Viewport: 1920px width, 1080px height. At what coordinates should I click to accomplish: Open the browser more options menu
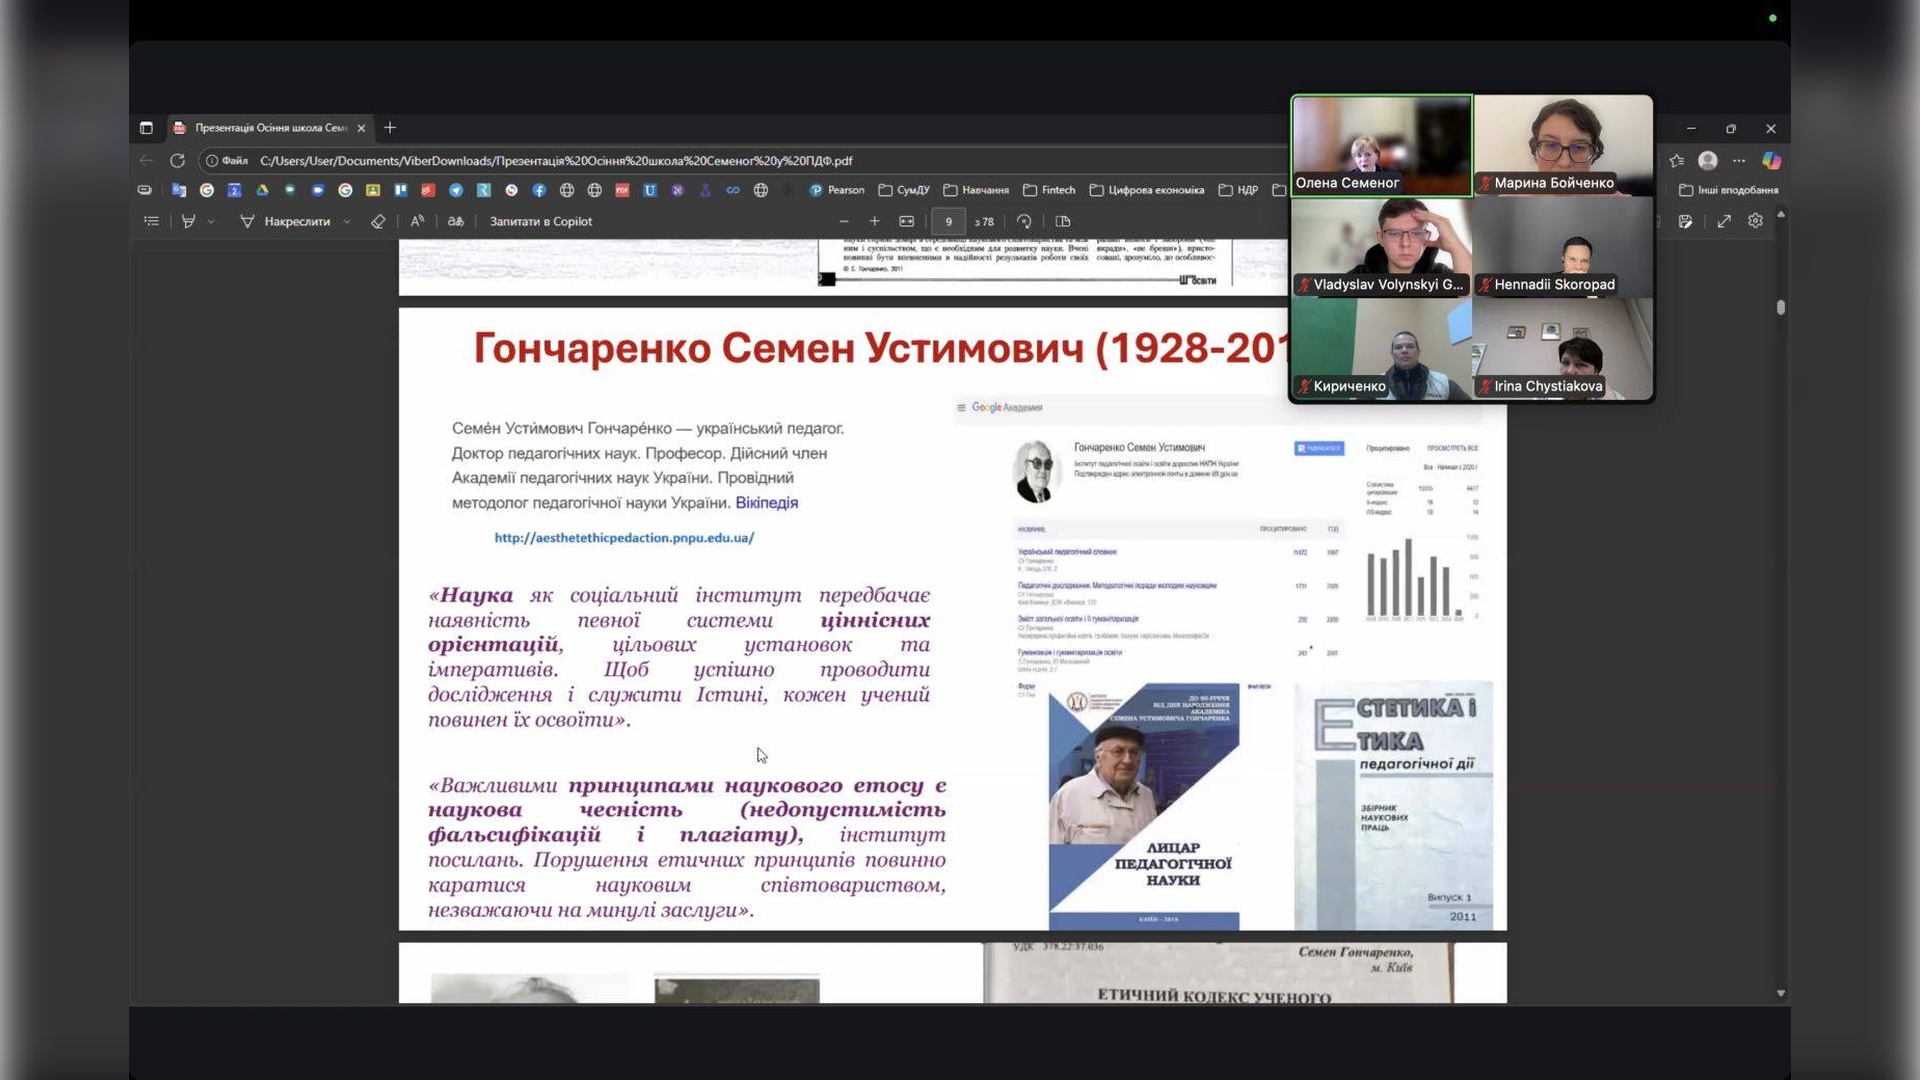pyautogui.click(x=1739, y=160)
